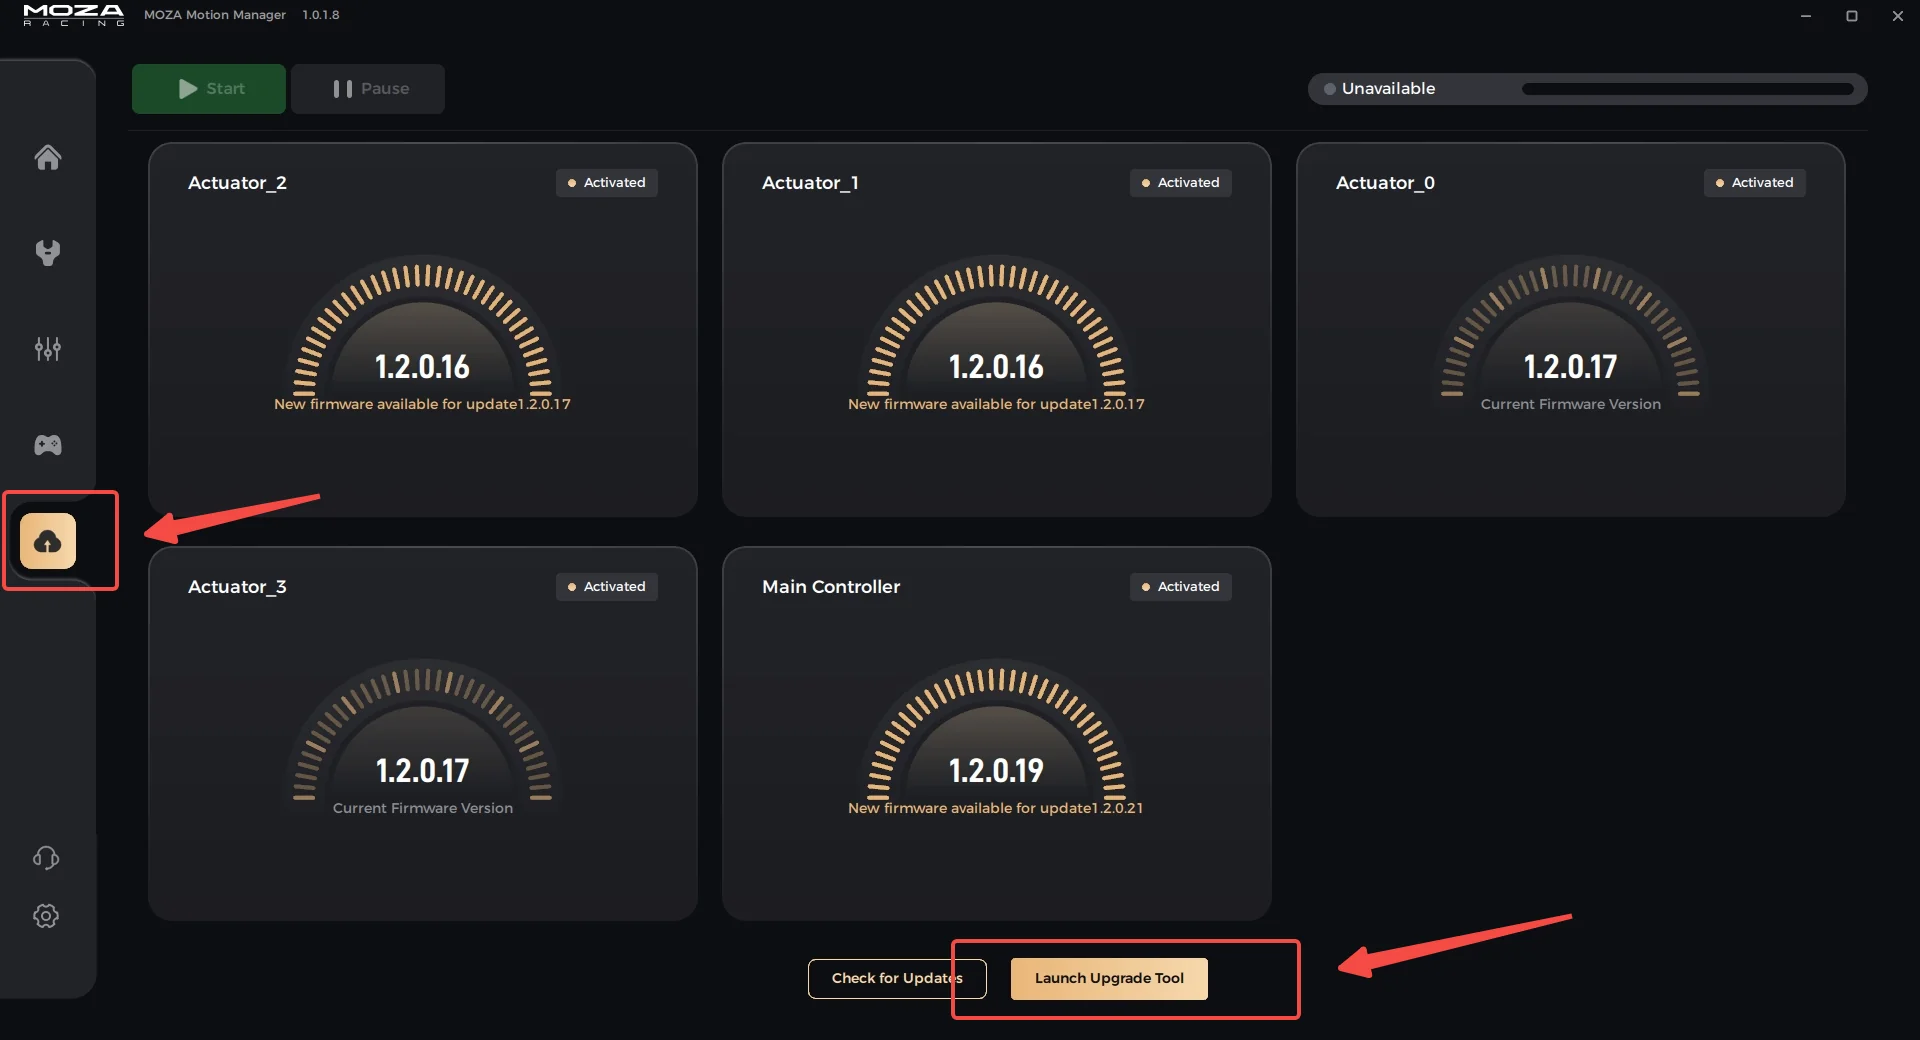Viewport: 1920px width, 1040px height.
Task: Maximize the MOZA Motion Manager window
Action: coord(1852,16)
